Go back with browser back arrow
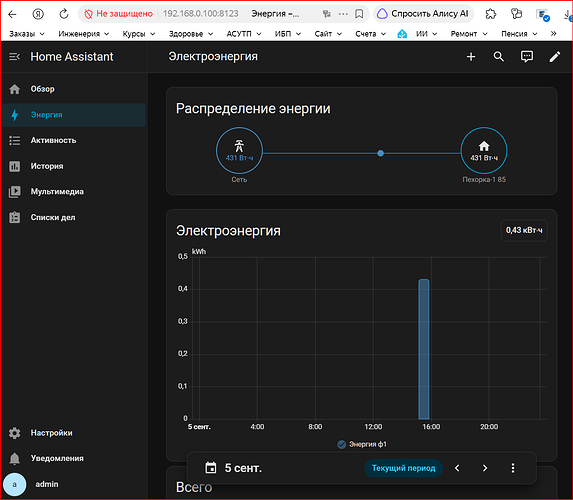Image resolution: width=573 pixels, height=500 pixels. click(12, 14)
